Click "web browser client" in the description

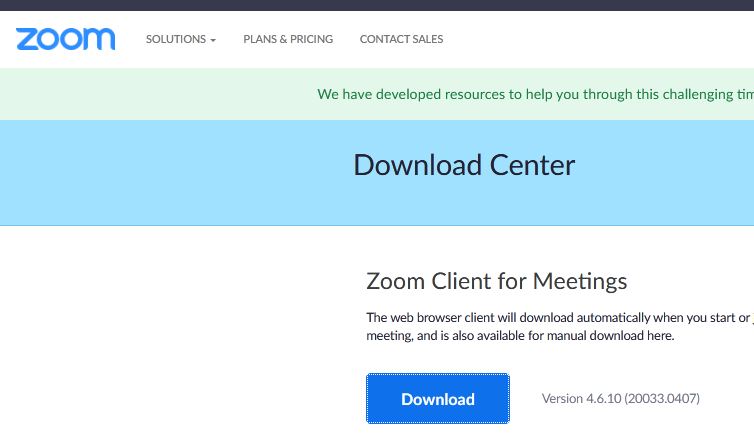pos(439,318)
